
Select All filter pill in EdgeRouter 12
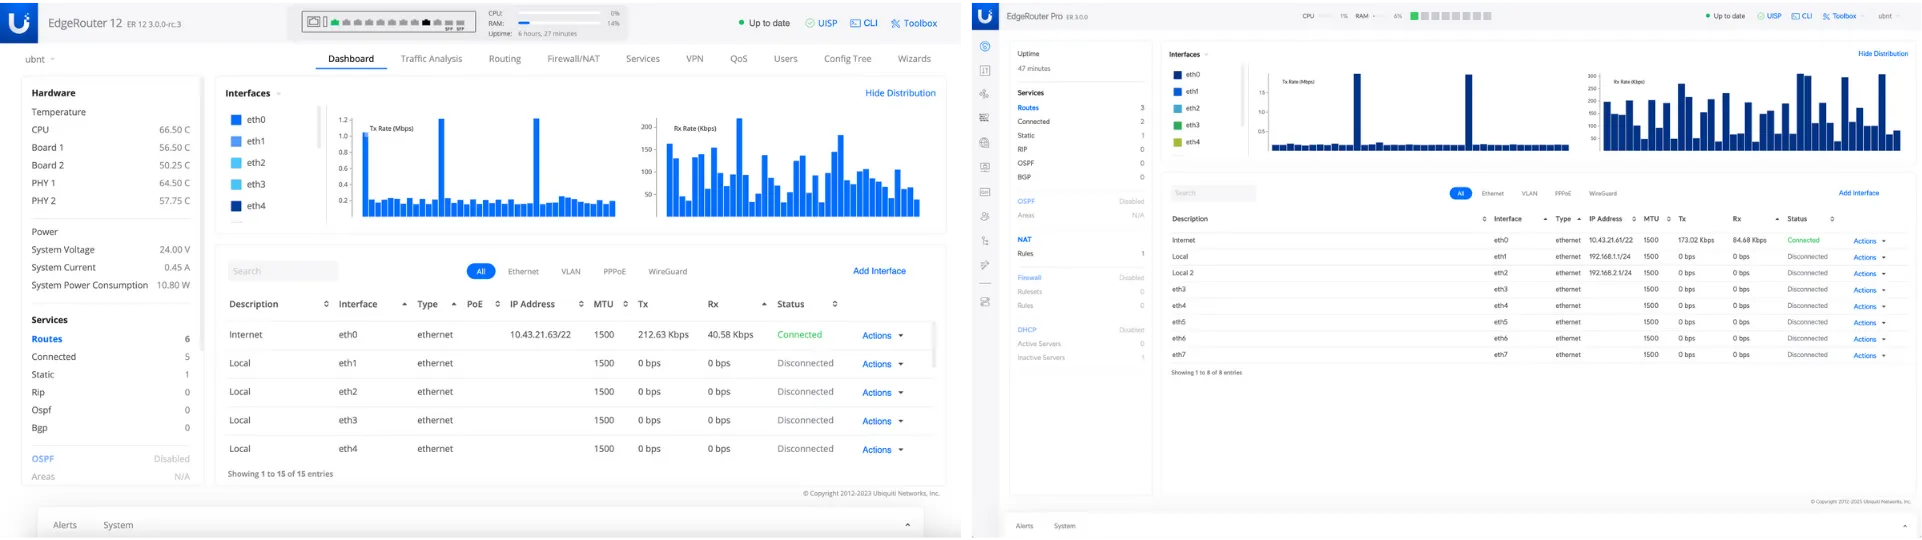(x=481, y=271)
